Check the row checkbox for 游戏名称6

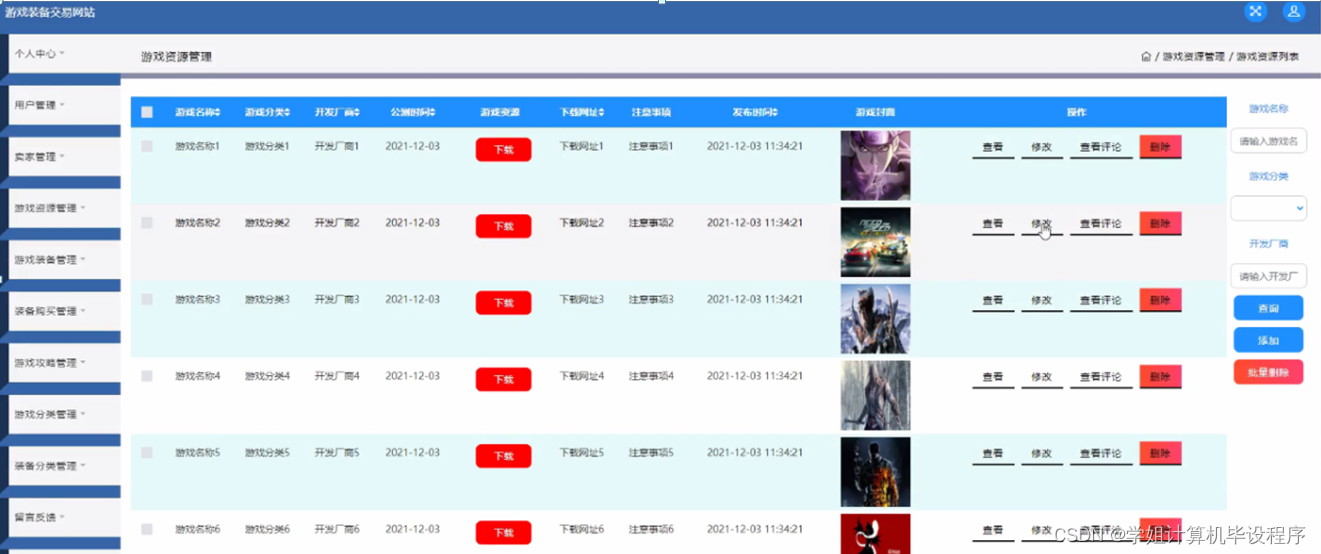147,529
